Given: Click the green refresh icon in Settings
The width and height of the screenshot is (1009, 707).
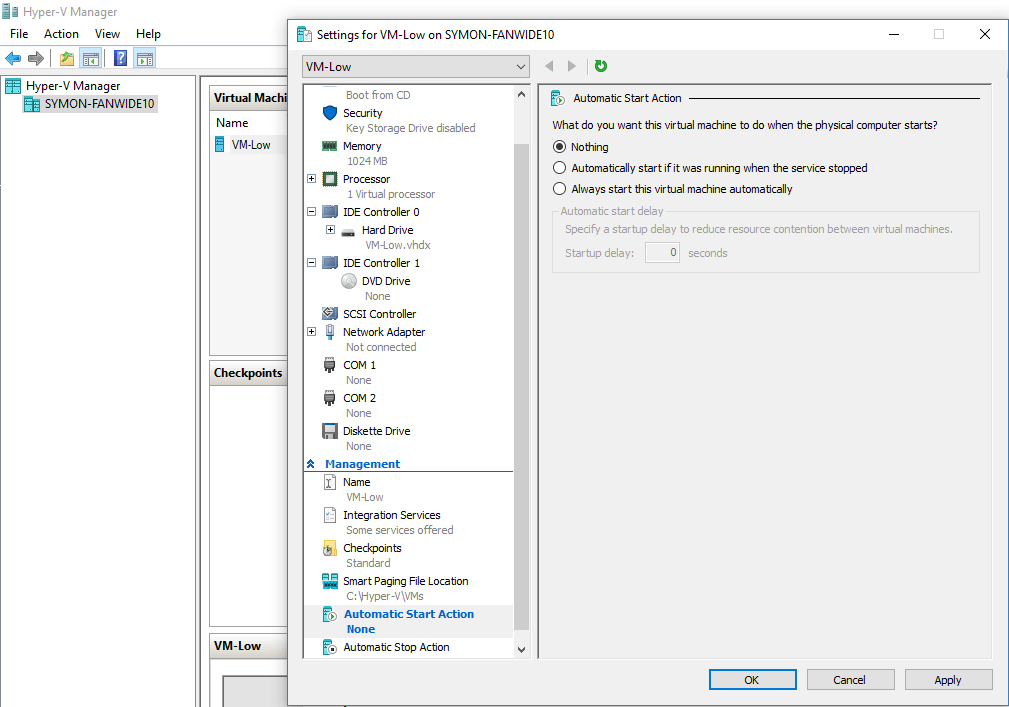Looking at the screenshot, I should tap(601, 66).
